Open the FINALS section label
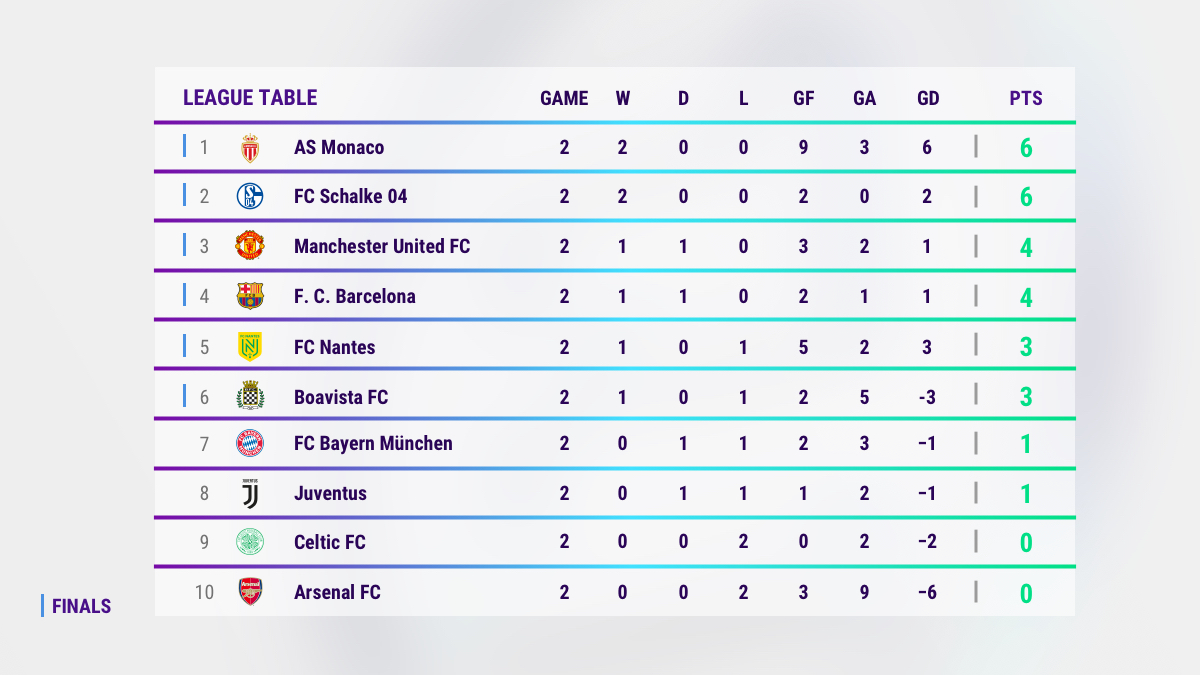 [x=81, y=606]
